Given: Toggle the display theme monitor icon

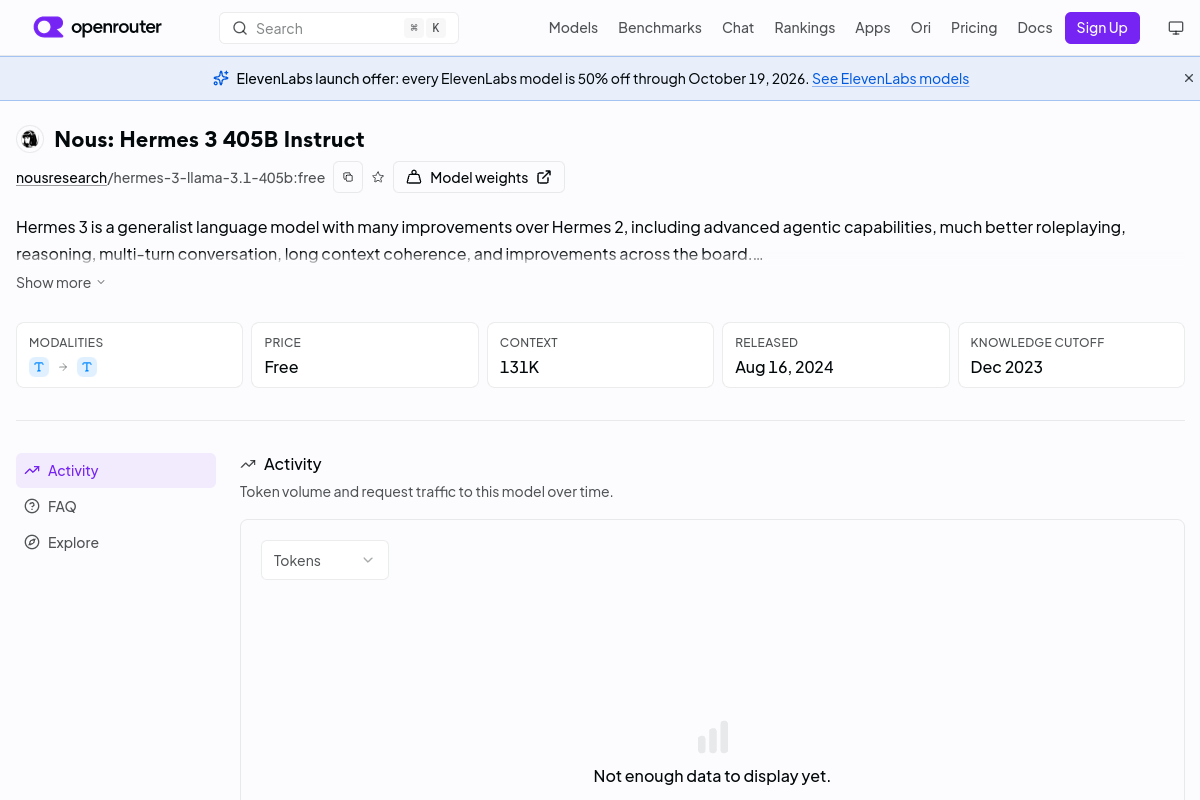Looking at the screenshot, I should tap(1176, 28).
